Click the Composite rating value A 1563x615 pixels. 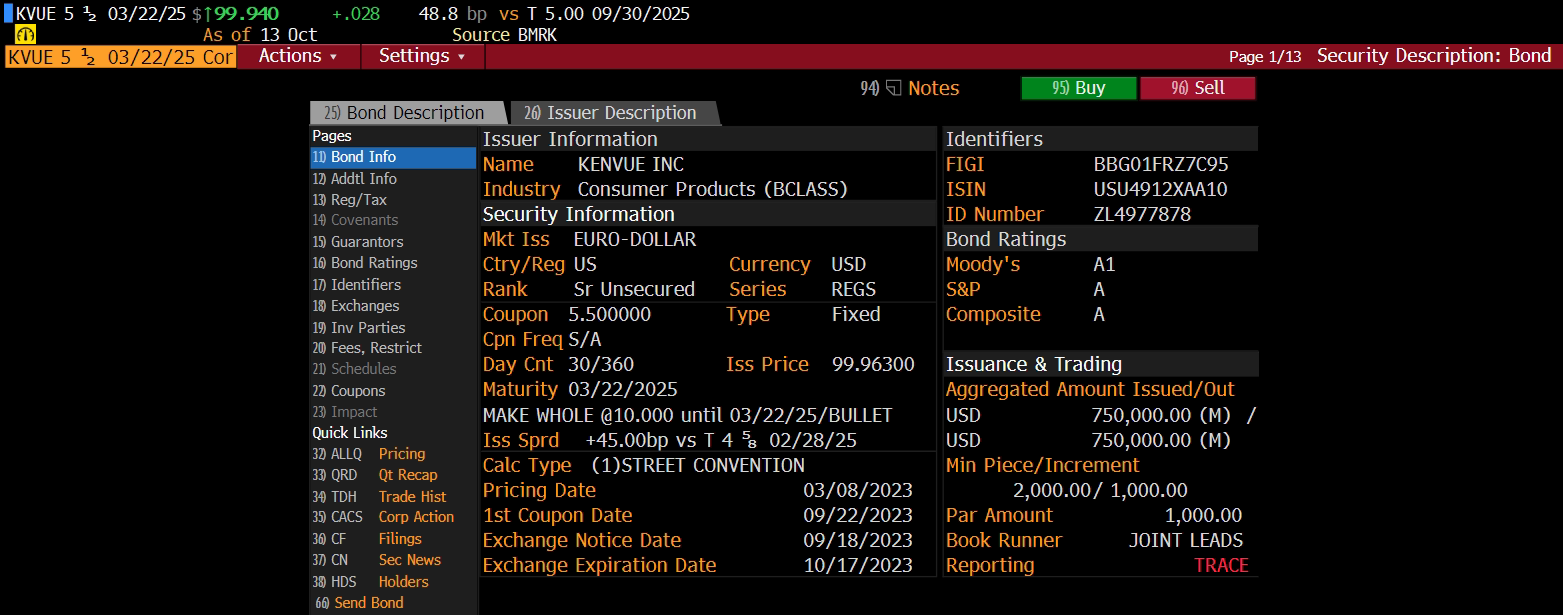point(1099,314)
